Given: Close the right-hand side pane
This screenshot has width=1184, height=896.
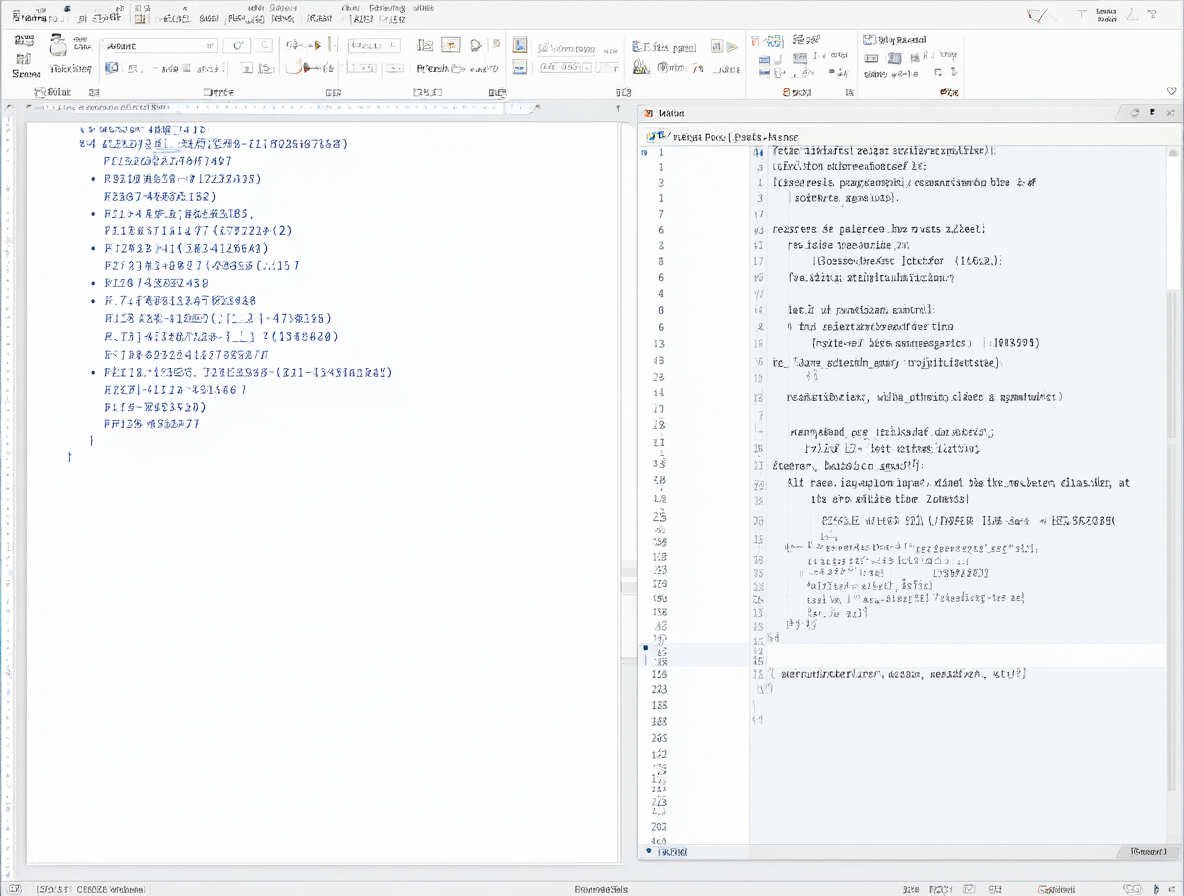Looking at the screenshot, I should click(x=1170, y=112).
